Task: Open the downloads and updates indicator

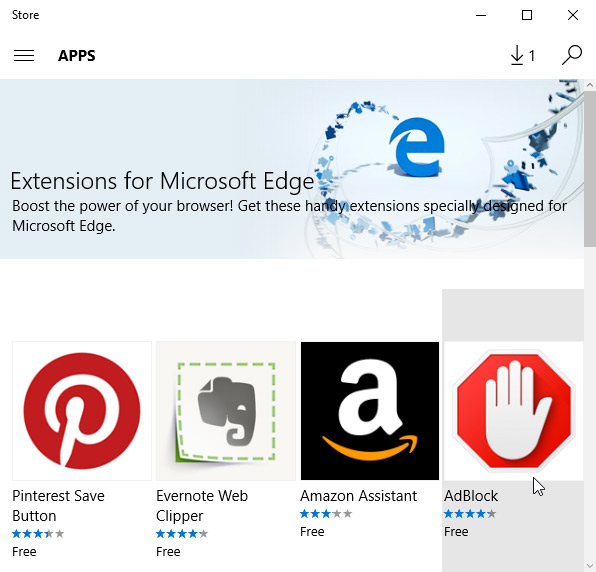Action: (523, 55)
